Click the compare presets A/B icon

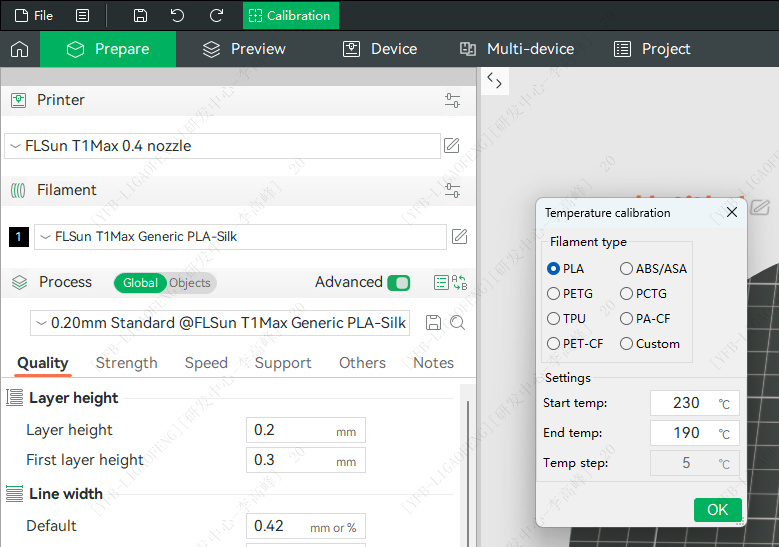pyautogui.click(x=459, y=283)
